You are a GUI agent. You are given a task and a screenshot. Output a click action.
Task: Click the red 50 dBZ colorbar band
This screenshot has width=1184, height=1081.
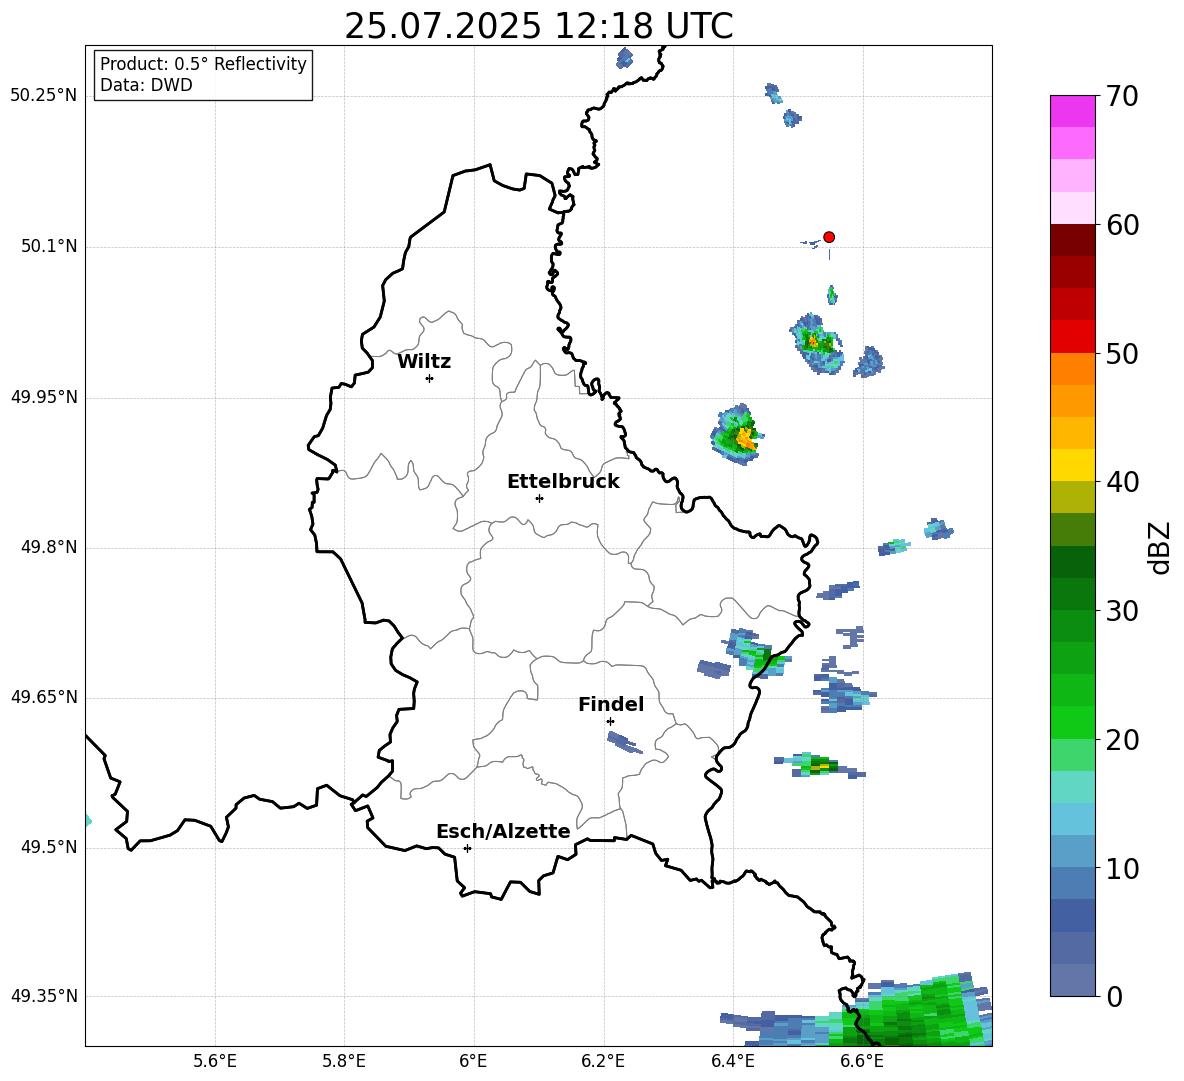point(1072,337)
